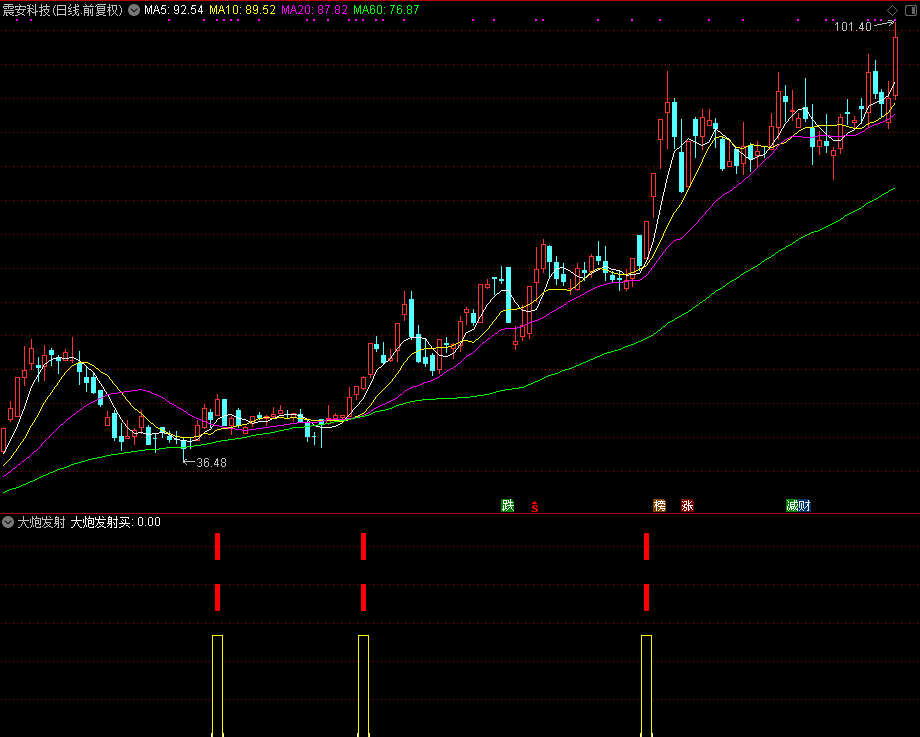The image size is (920, 737).
Task: Click the MA10: 89.52 label
Action: [x=242, y=10]
